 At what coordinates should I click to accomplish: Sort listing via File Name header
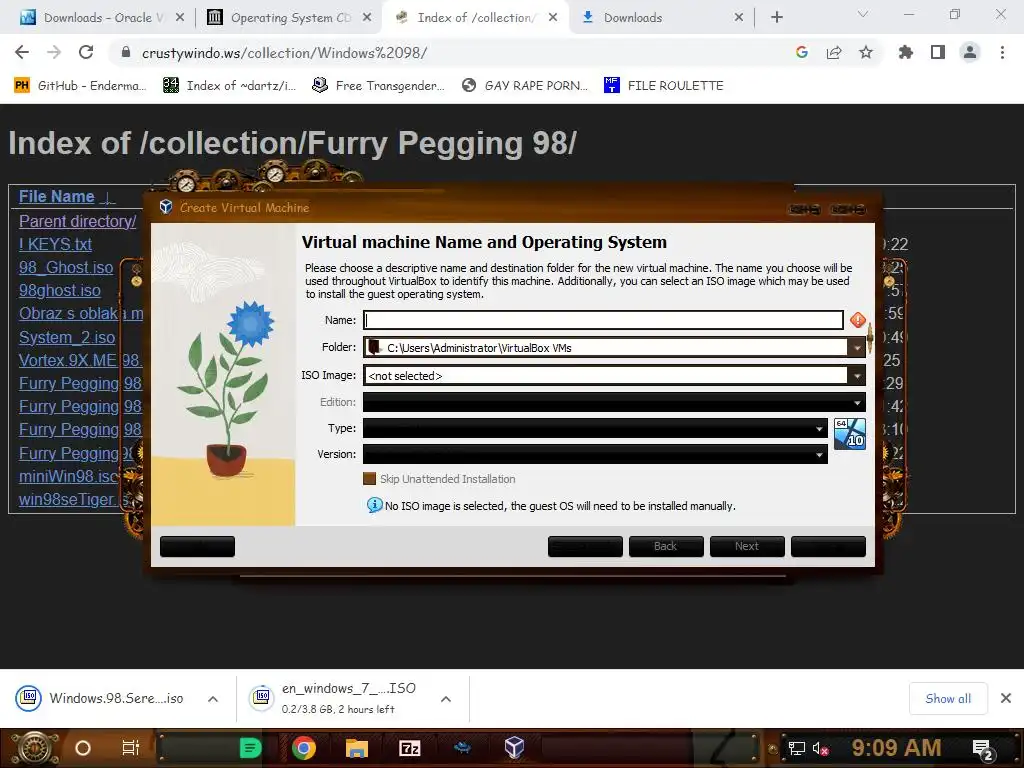point(57,197)
